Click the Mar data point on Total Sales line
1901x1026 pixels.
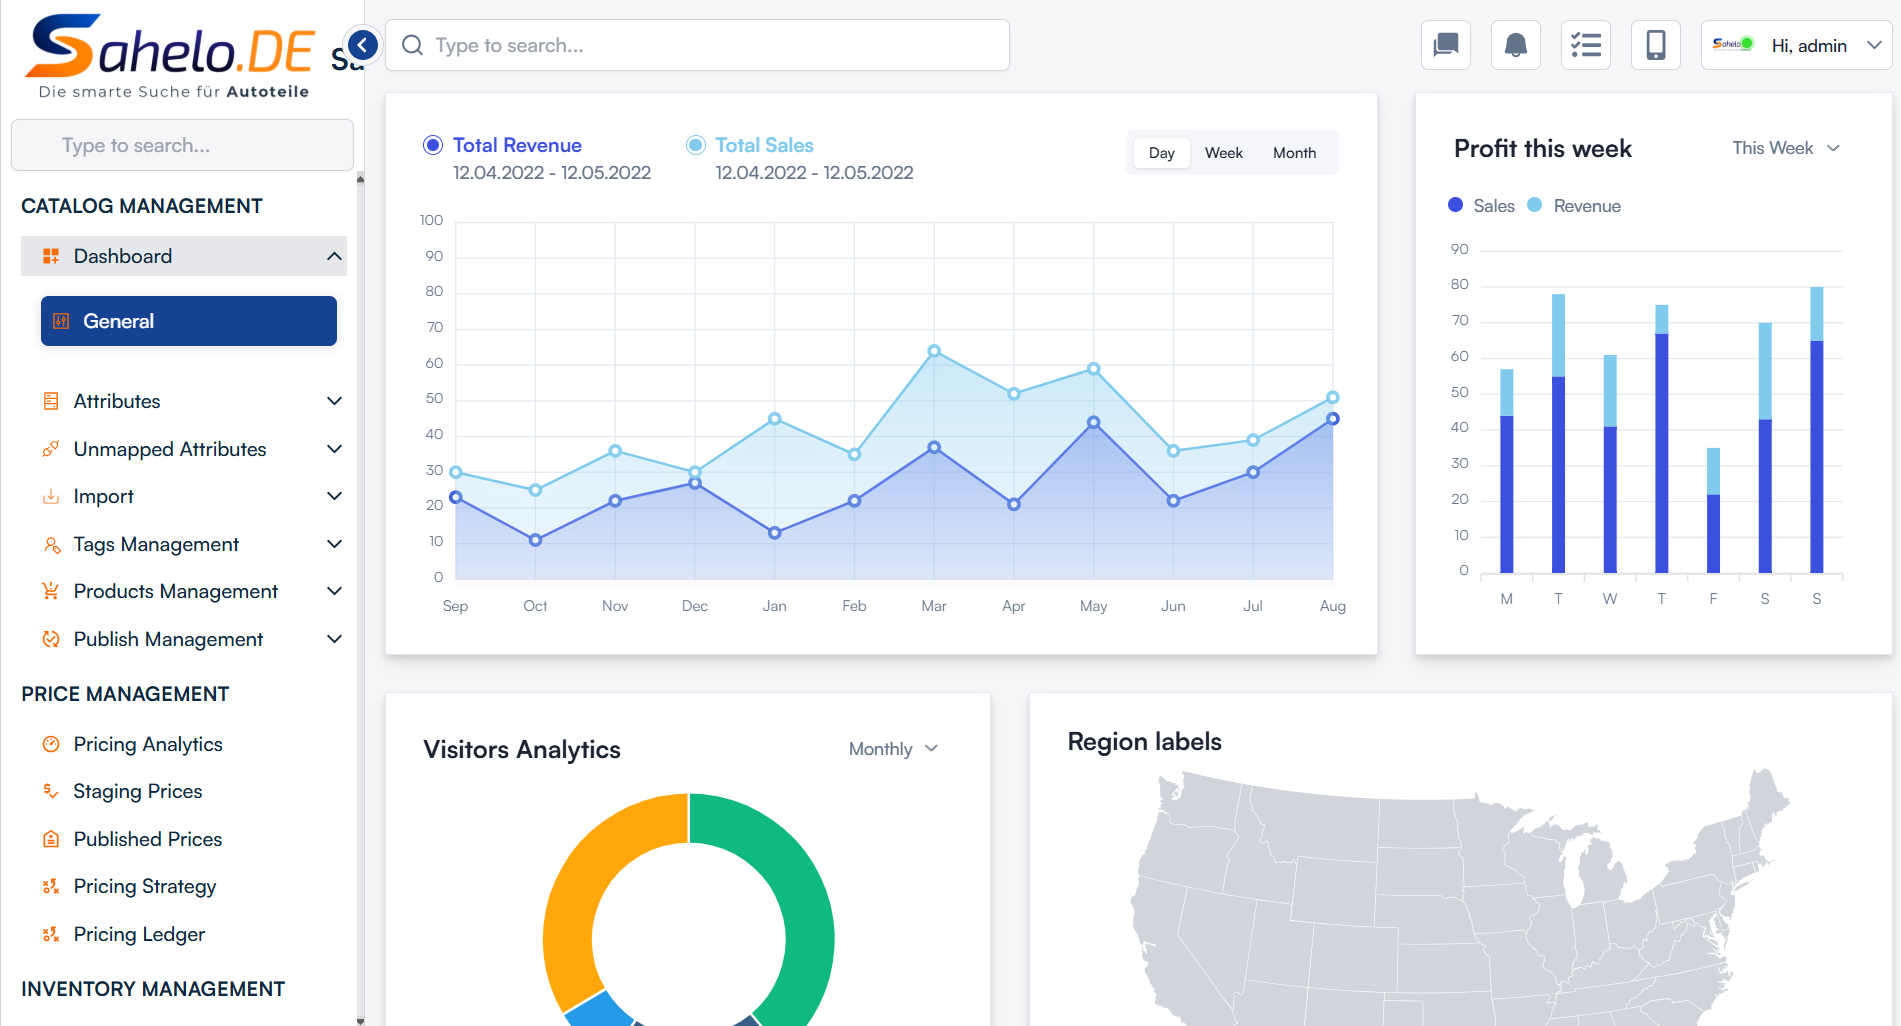934,351
